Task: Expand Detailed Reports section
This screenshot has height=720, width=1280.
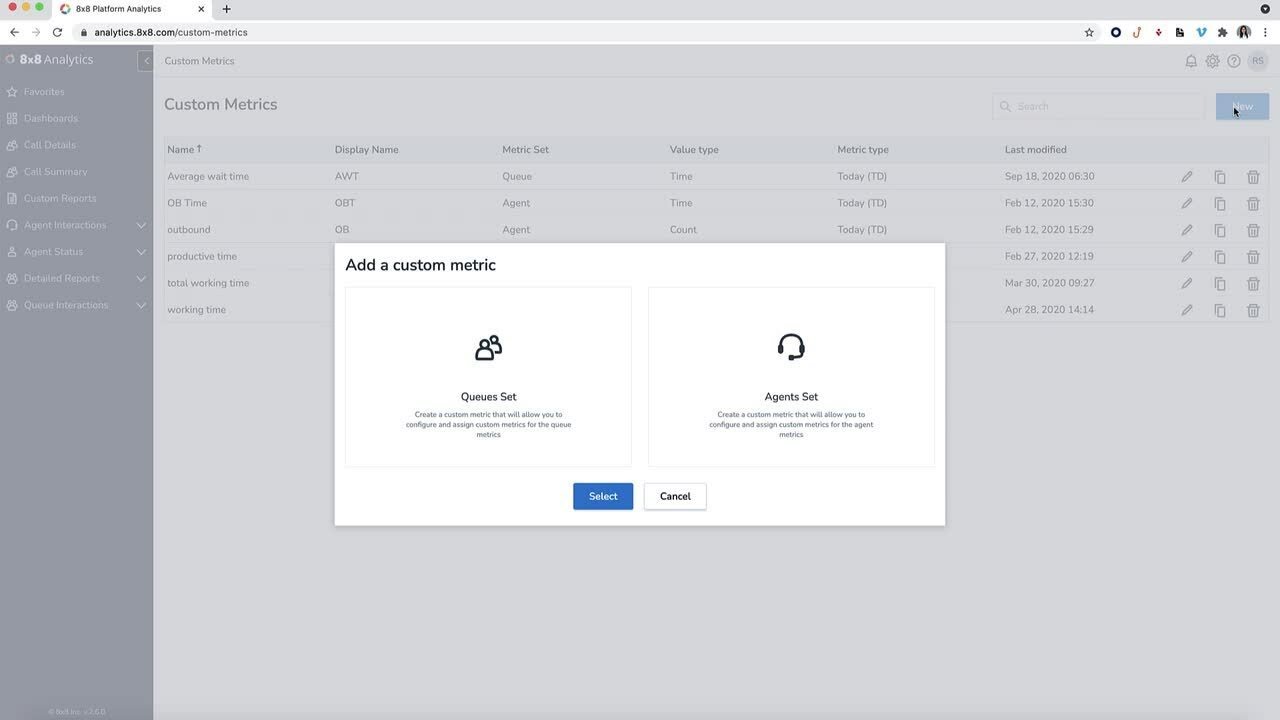Action: (76, 278)
